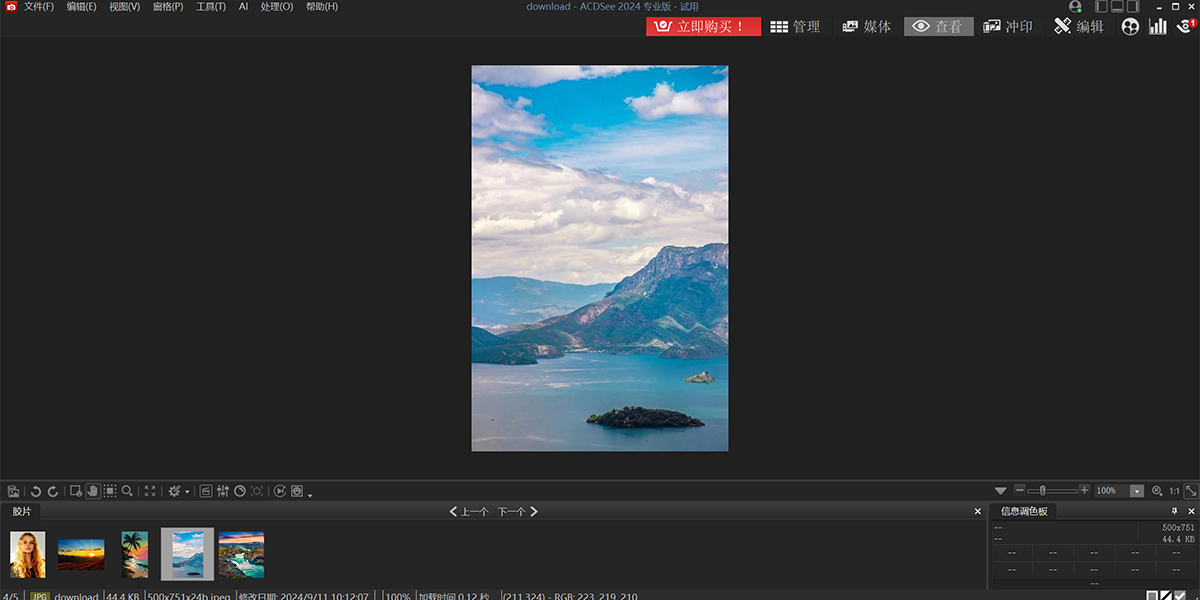Click the 立即购买 buy now button
The image size is (1200, 600).
coord(703,27)
